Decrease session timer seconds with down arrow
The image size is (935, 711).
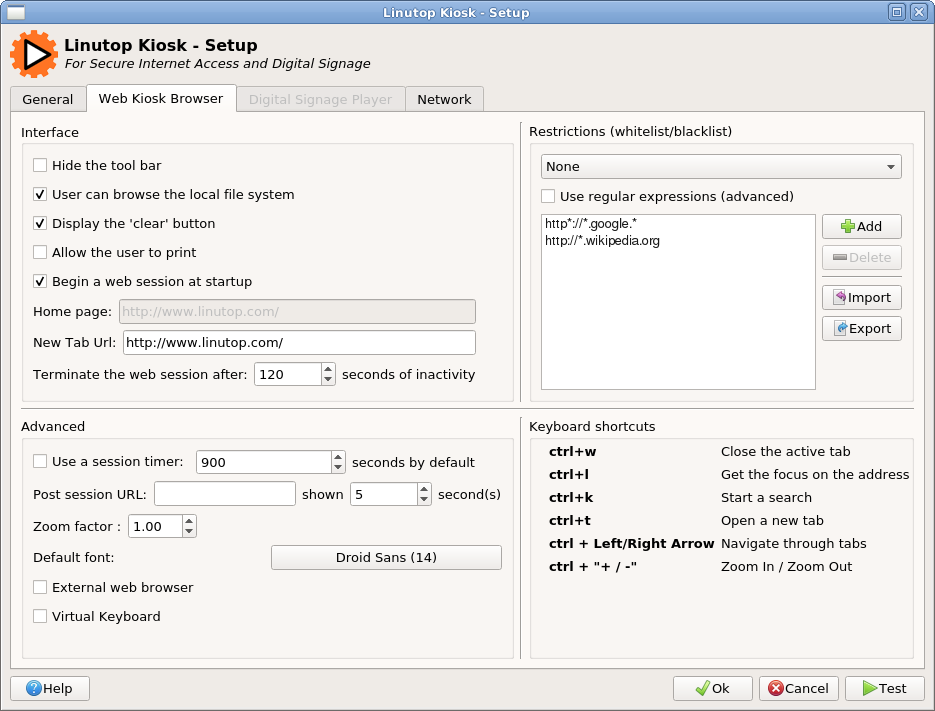pos(338,467)
